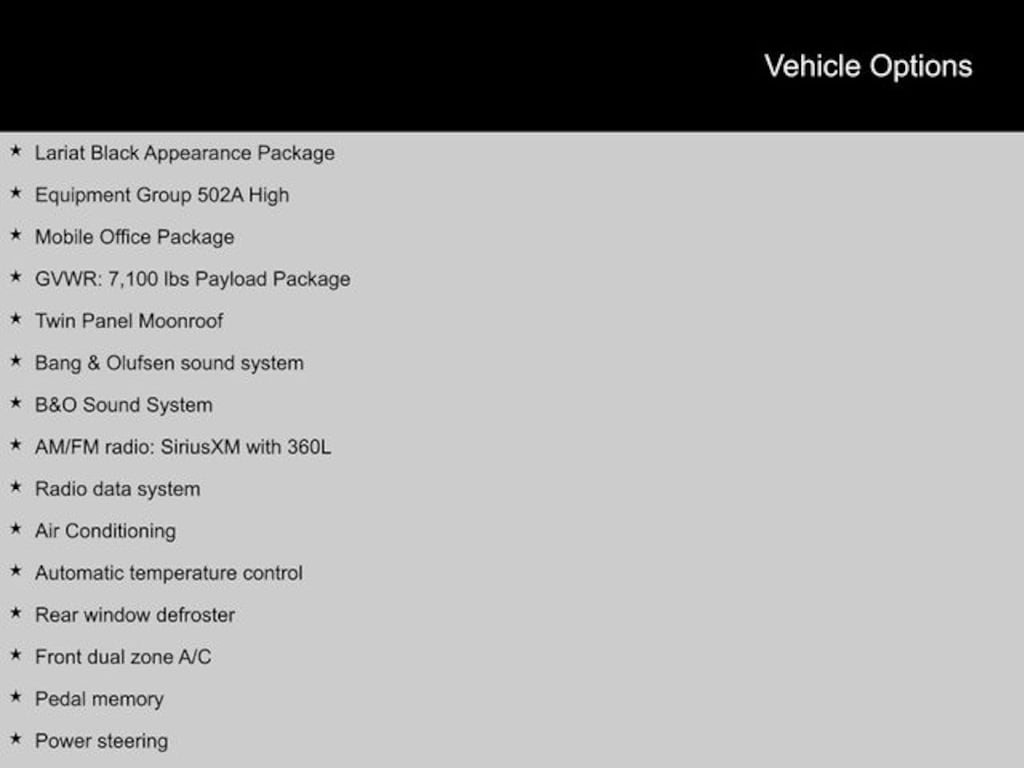Click the Mobile Office Package text
1024x768 pixels.
134,237
